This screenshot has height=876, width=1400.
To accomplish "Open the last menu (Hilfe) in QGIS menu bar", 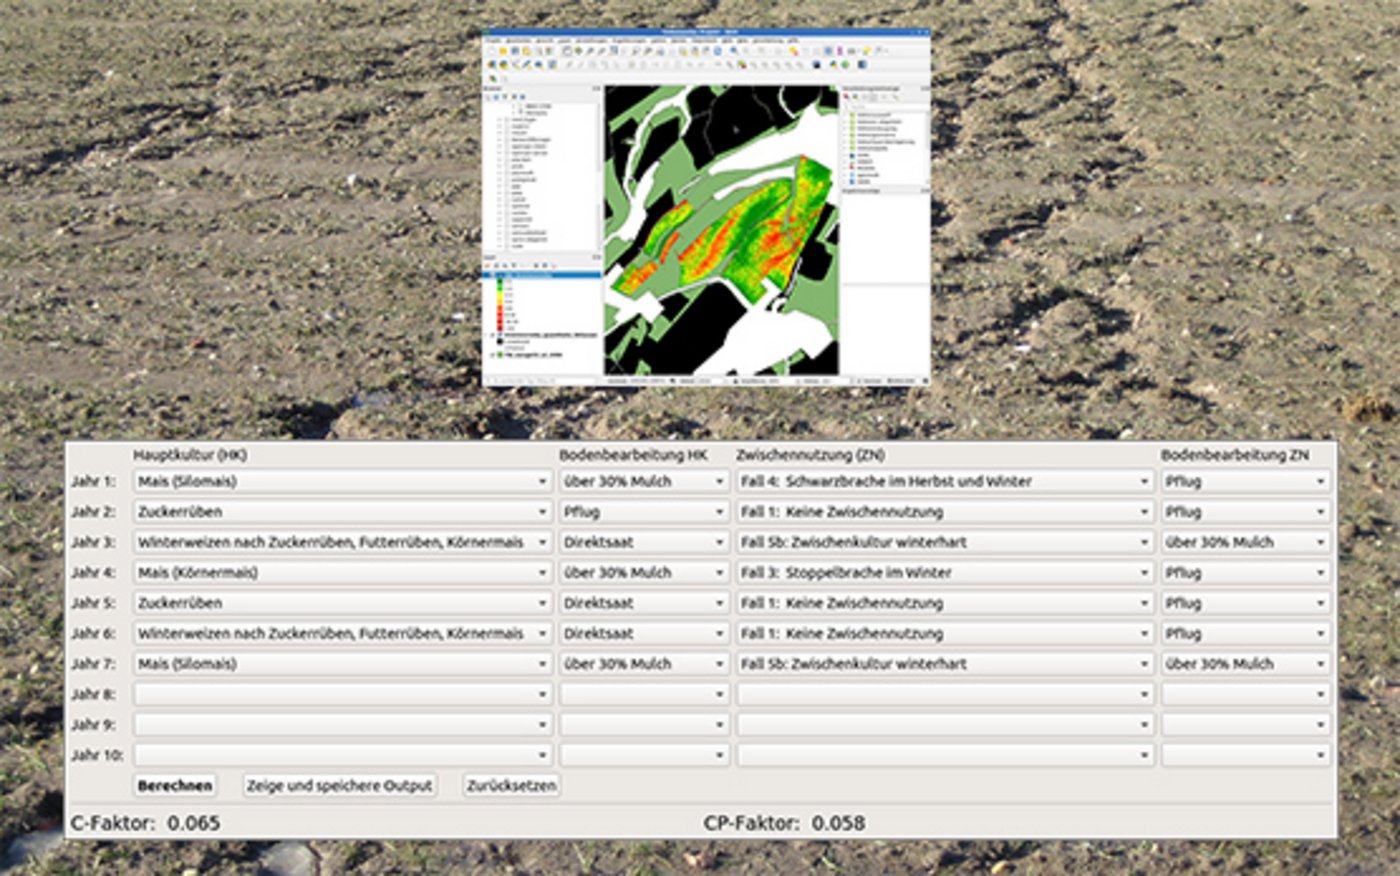I will point(793,41).
